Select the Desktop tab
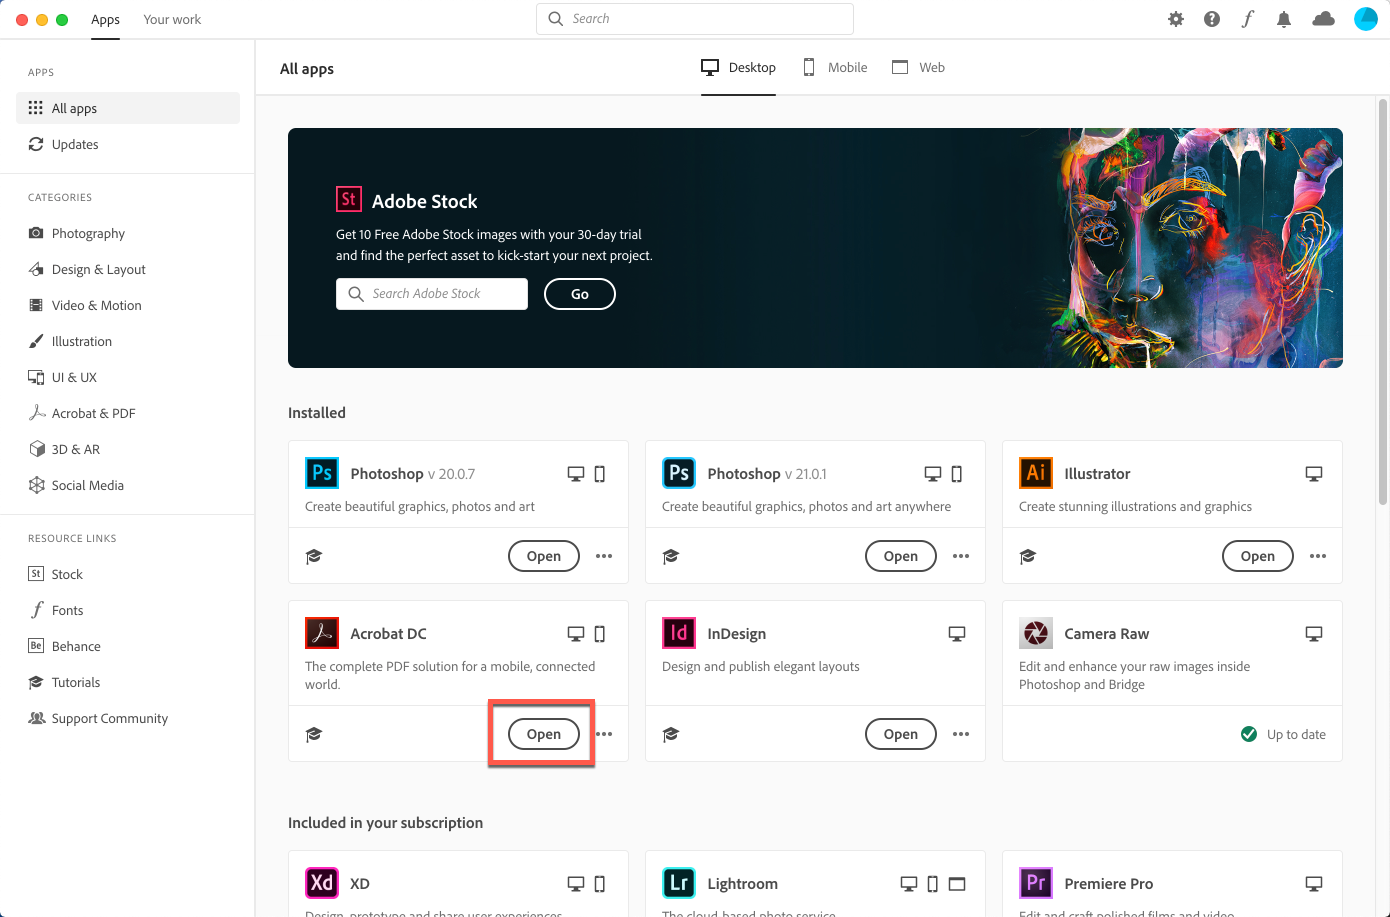Viewport: 1390px width, 917px height. click(x=738, y=67)
